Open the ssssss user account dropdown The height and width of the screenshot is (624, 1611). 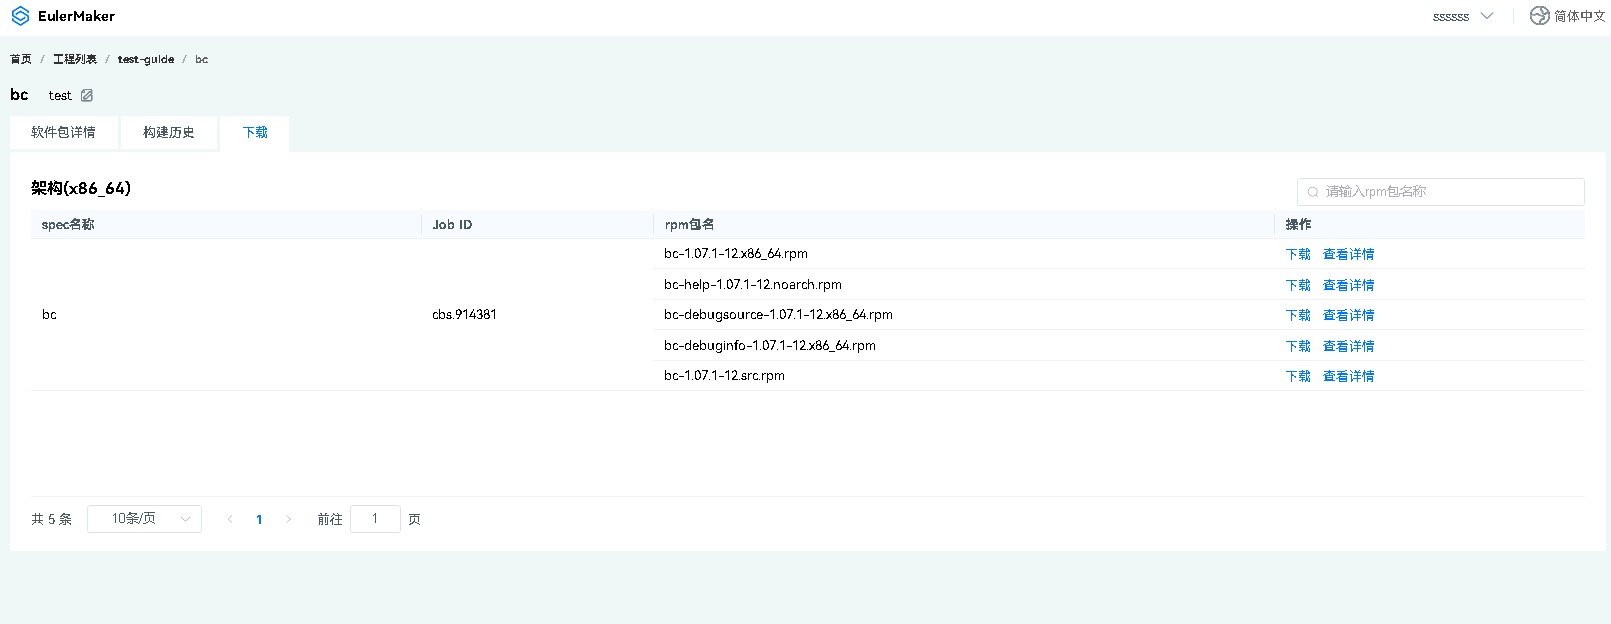click(x=1462, y=16)
